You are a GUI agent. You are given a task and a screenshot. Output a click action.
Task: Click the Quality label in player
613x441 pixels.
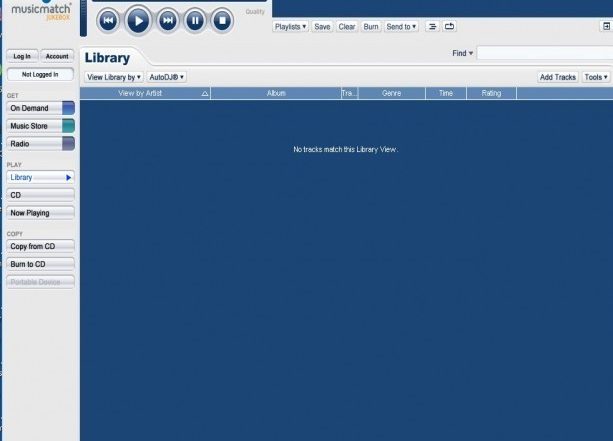click(x=255, y=12)
